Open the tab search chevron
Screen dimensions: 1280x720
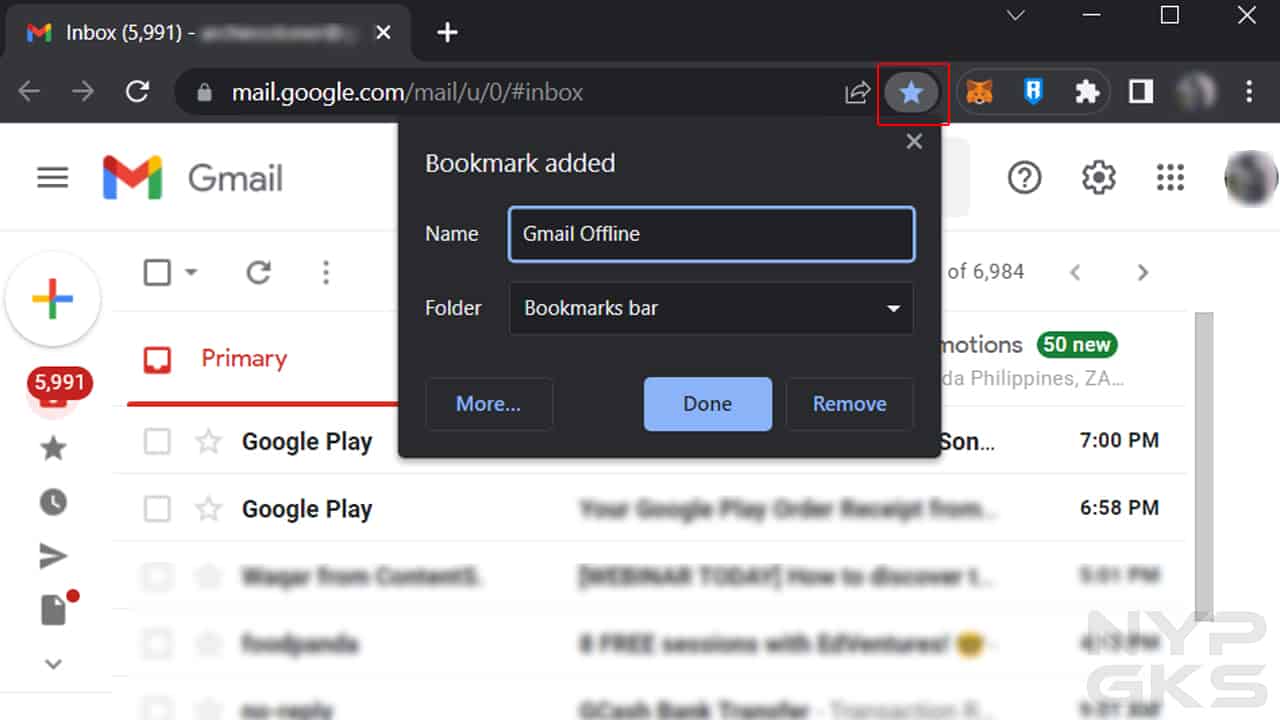[x=1016, y=16]
